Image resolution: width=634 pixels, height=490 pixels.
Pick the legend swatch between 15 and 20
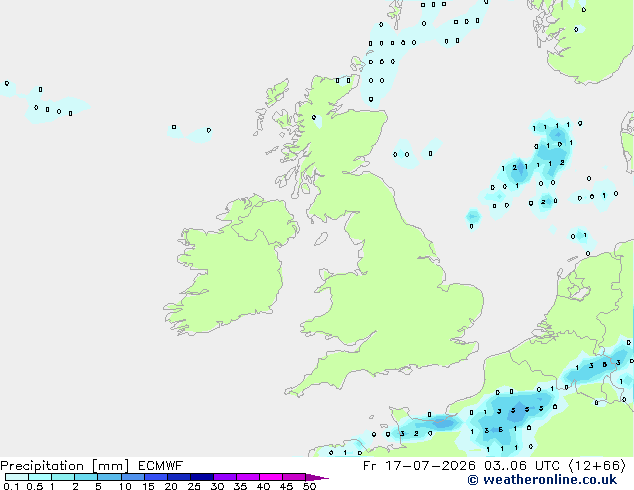pos(156,477)
